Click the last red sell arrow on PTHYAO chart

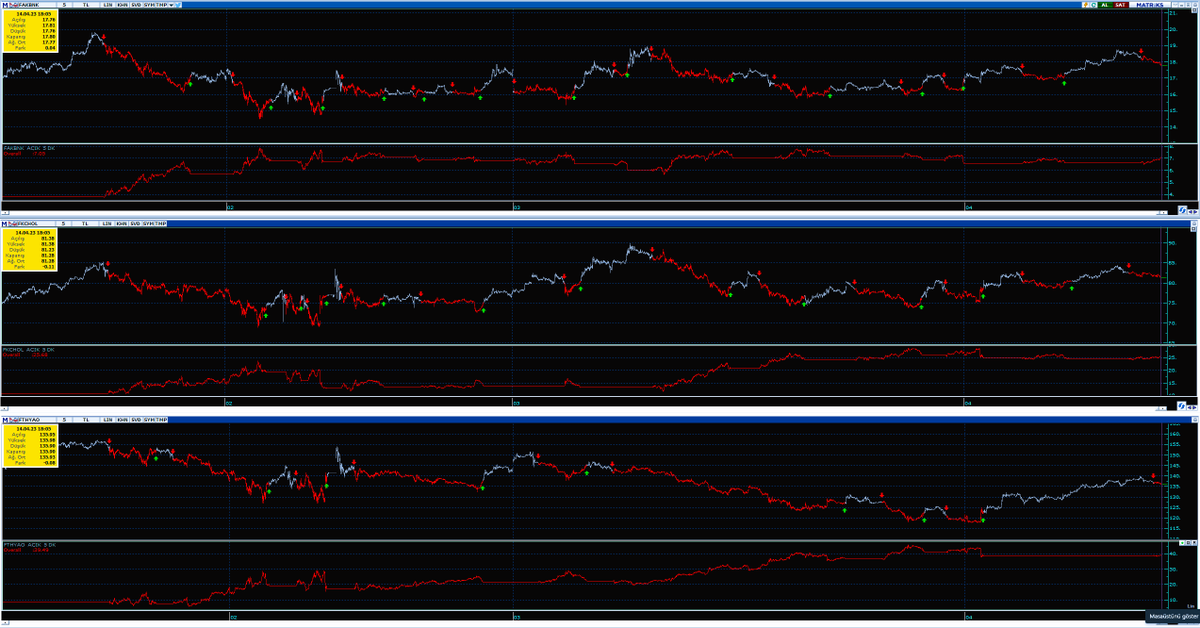1153,475
